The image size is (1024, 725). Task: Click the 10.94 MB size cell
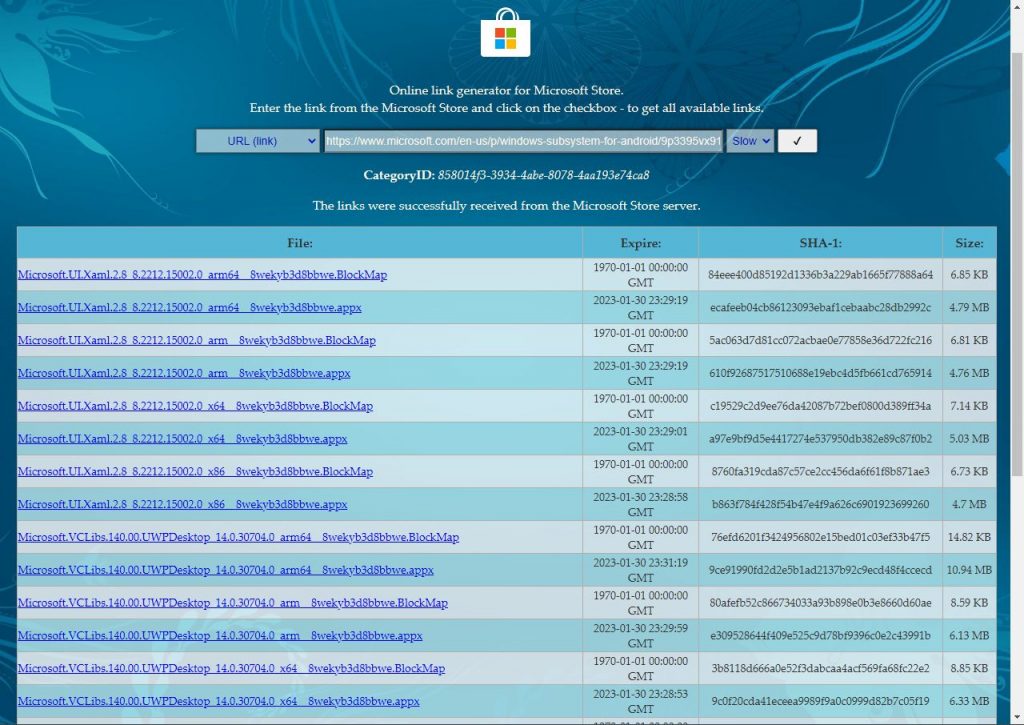969,570
